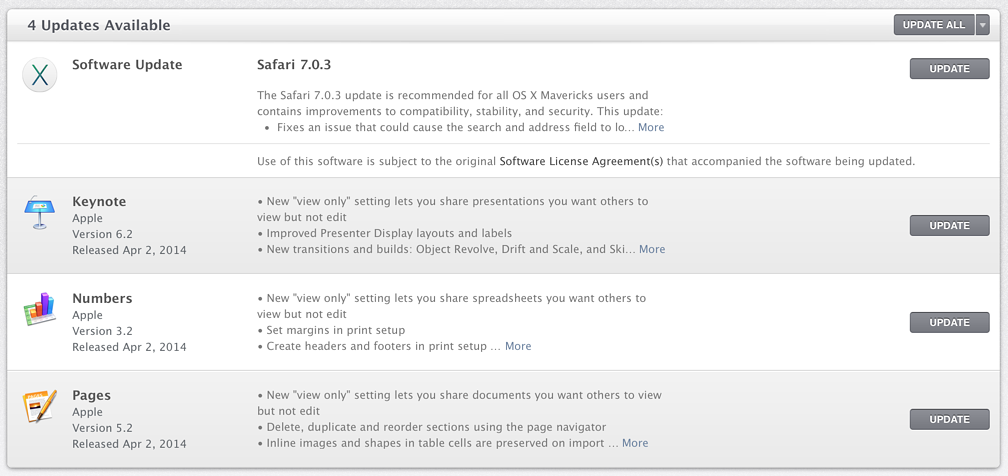Click the Keynote app title

(99, 201)
